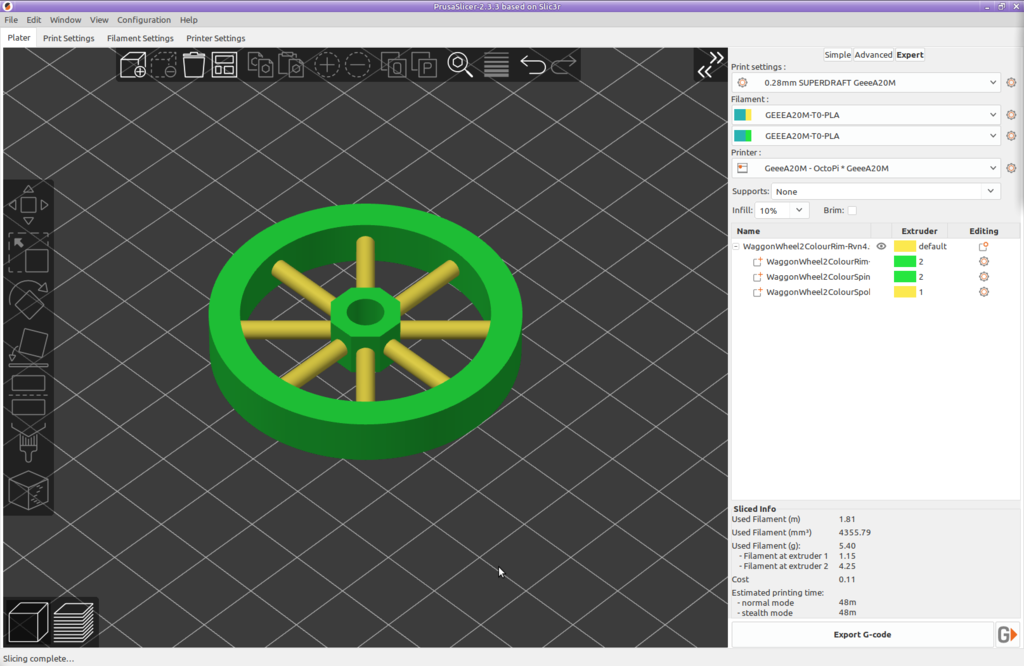Open the settings gear for WaggonWheel2ColourSpin
The height and width of the screenshot is (666, 1024).
pyautogui.click(x=983, y=277)
